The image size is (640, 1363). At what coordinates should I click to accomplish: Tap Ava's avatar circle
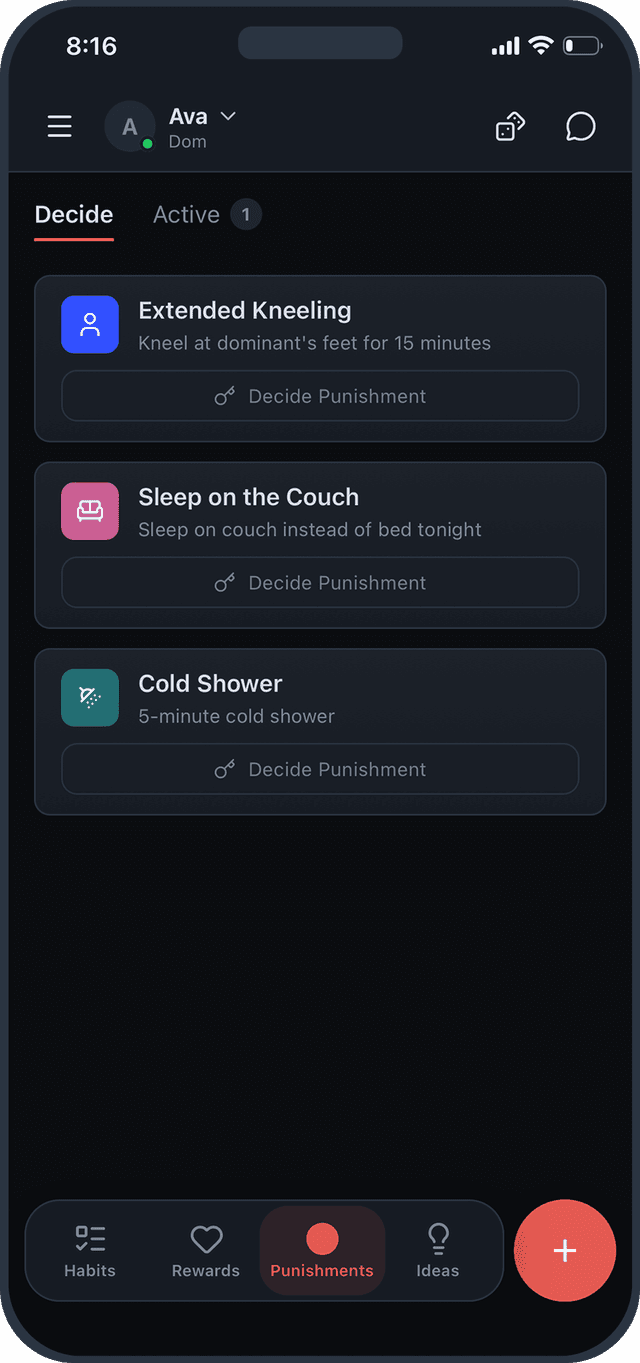tap(130, 126)
